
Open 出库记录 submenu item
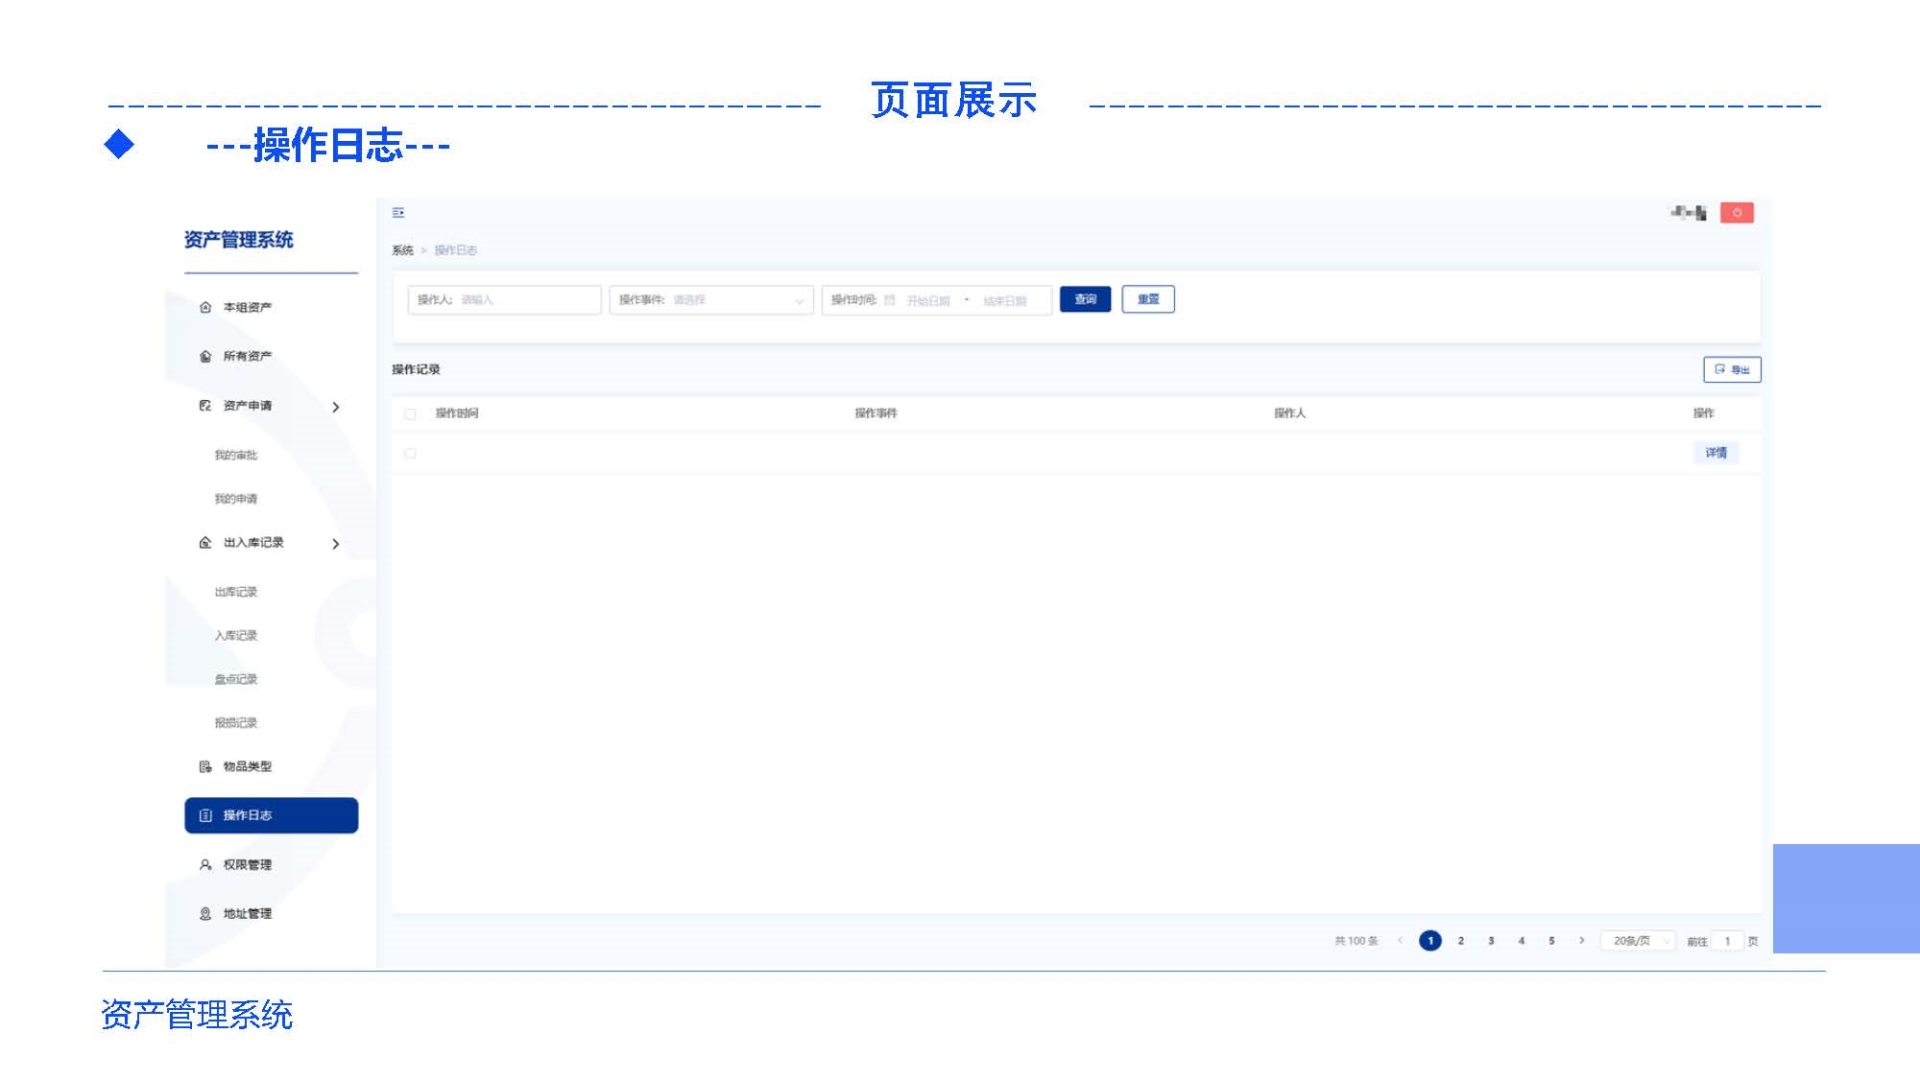click(x=236, y=592)
